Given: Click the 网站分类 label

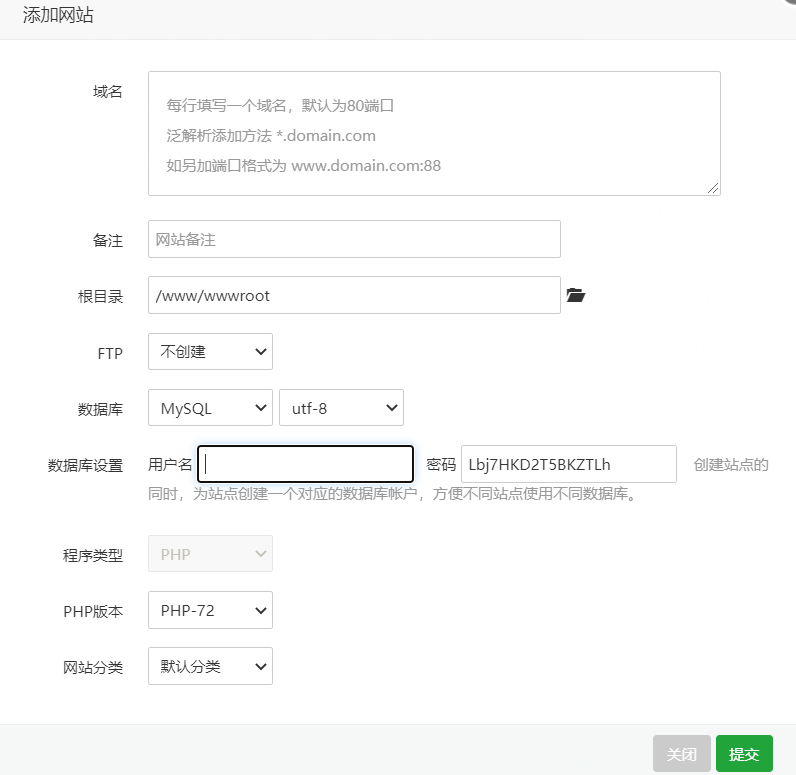Looking at the screenshot, I should point(93,667).
